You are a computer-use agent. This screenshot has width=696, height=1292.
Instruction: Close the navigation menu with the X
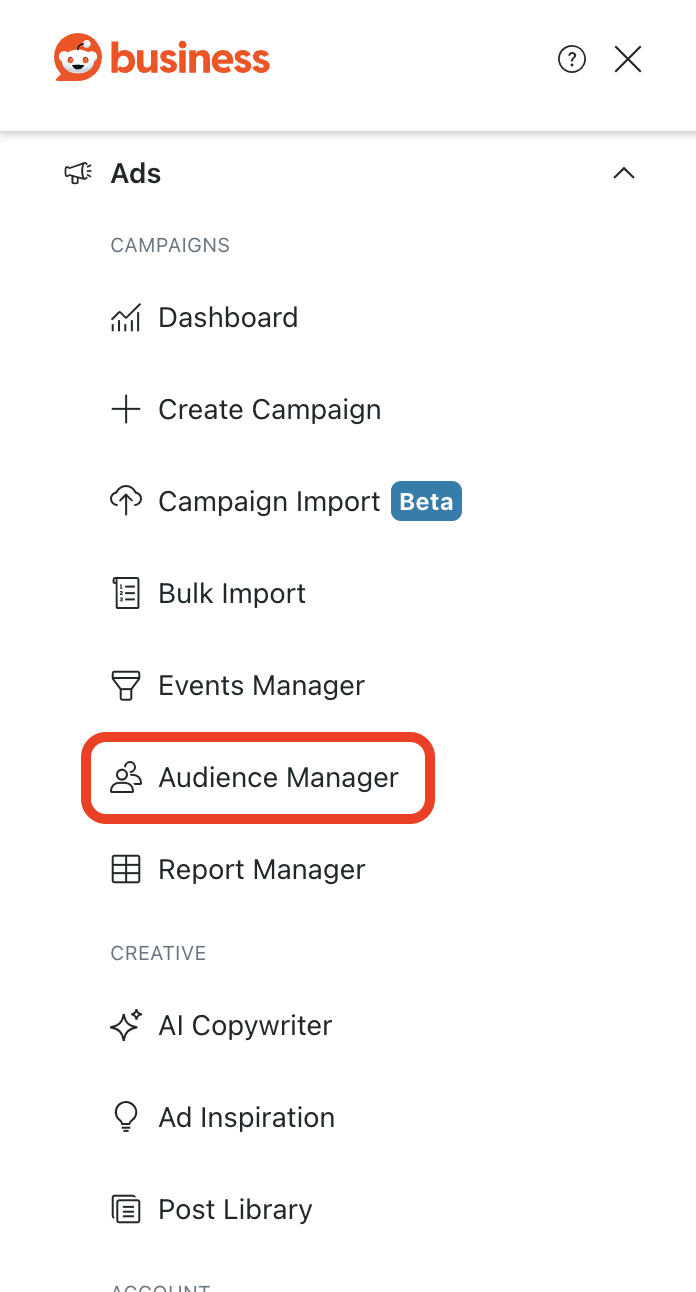[x=628, y=60]
